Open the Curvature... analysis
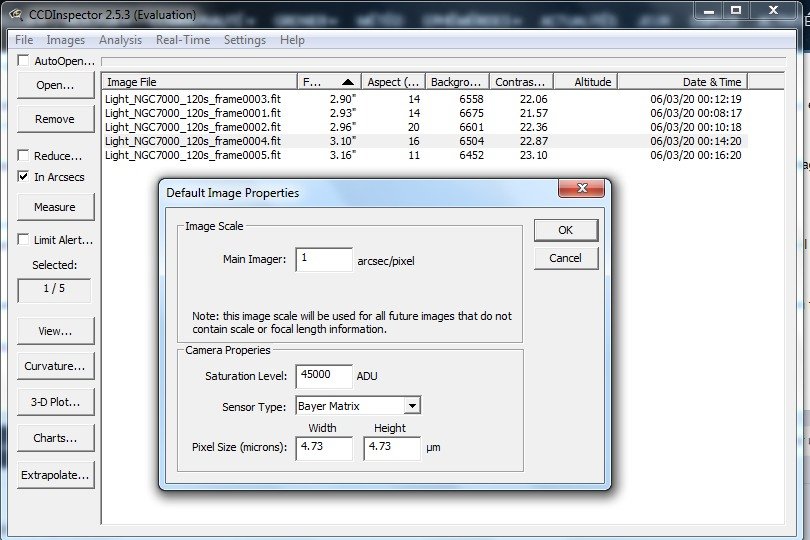The image size is (810, 540). pos(55,366)
